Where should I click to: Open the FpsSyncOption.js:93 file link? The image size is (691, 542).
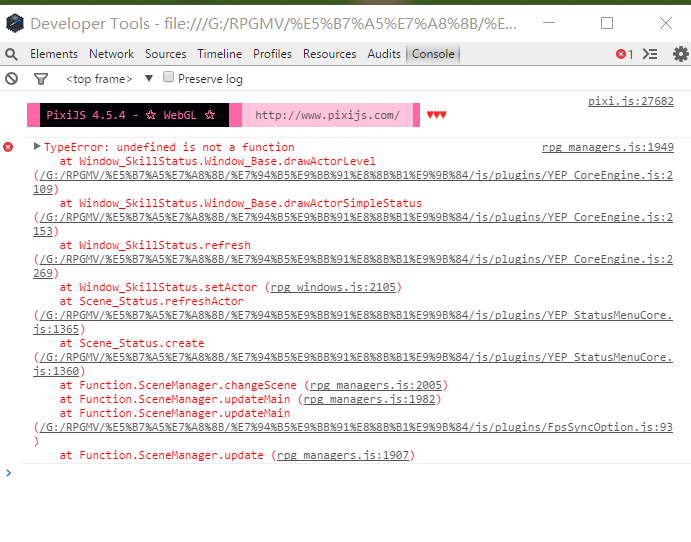pyautogui.click(x=356, y=427)
